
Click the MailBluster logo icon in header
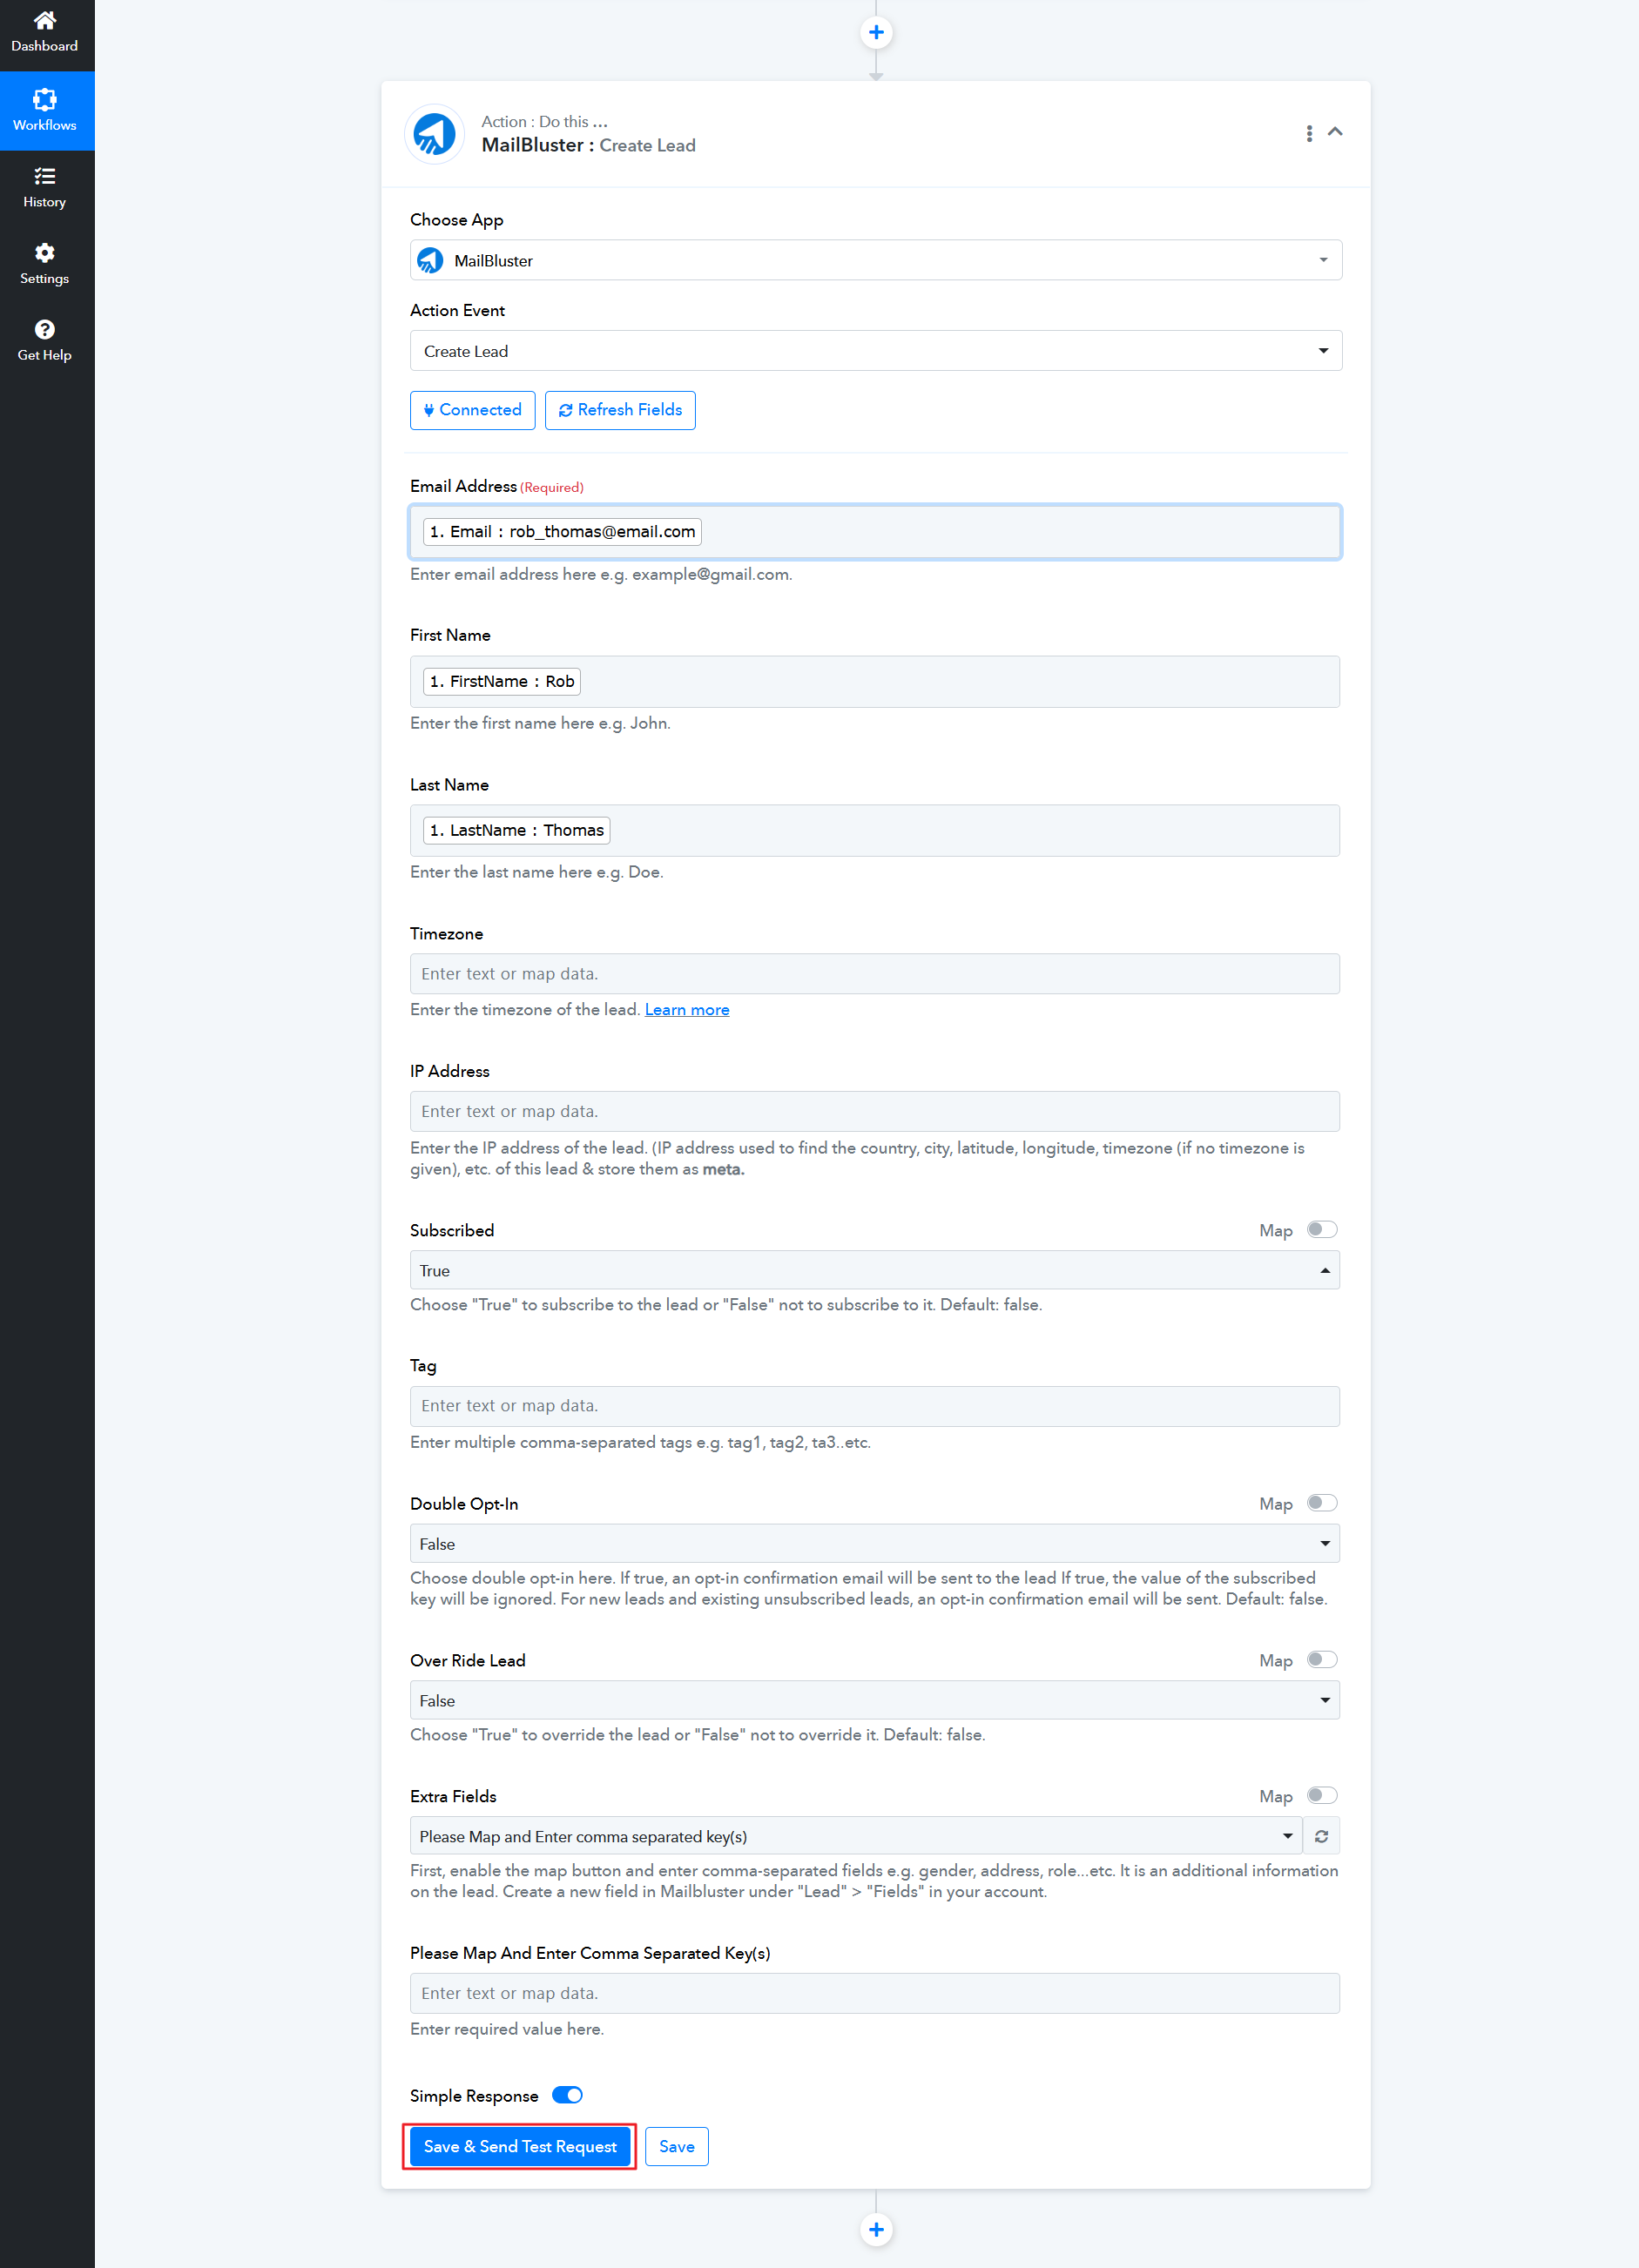click(x=435, y=133)
